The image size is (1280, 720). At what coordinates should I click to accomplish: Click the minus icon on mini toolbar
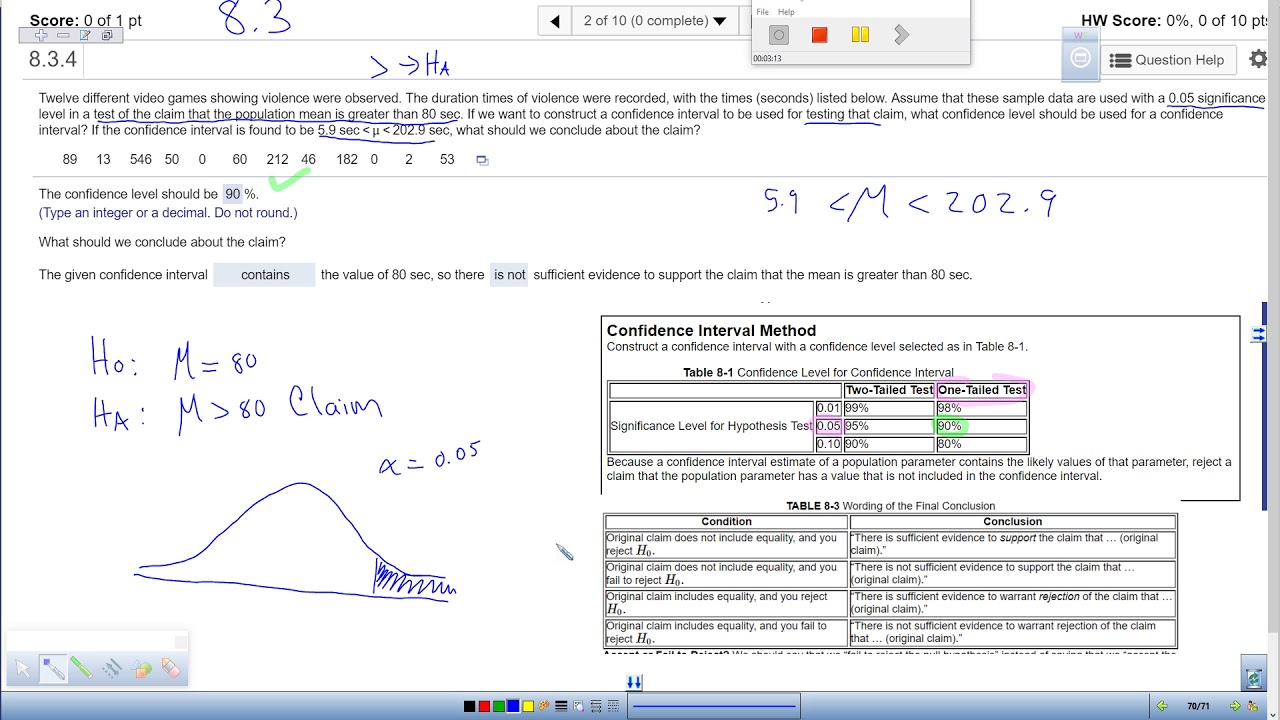(x=63, y=35)
